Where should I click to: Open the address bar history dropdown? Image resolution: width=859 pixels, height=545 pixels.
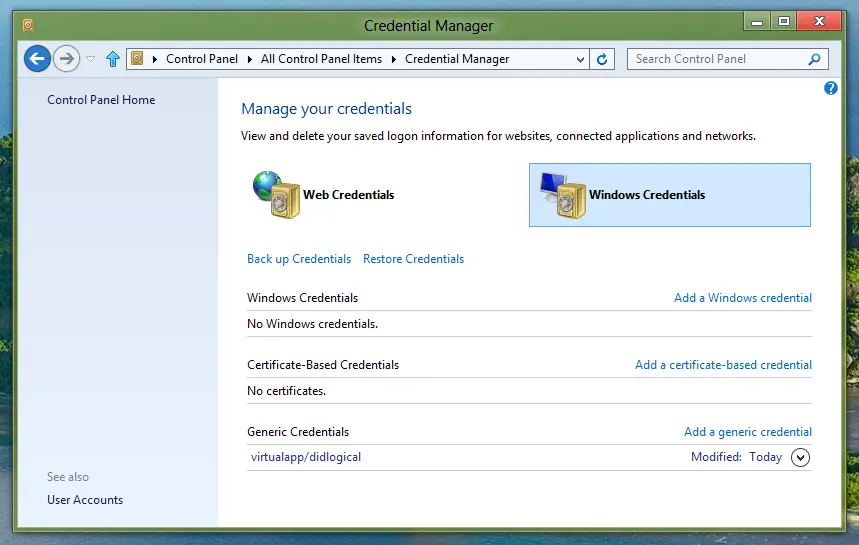pyautogui.click(x=580, y=59)
